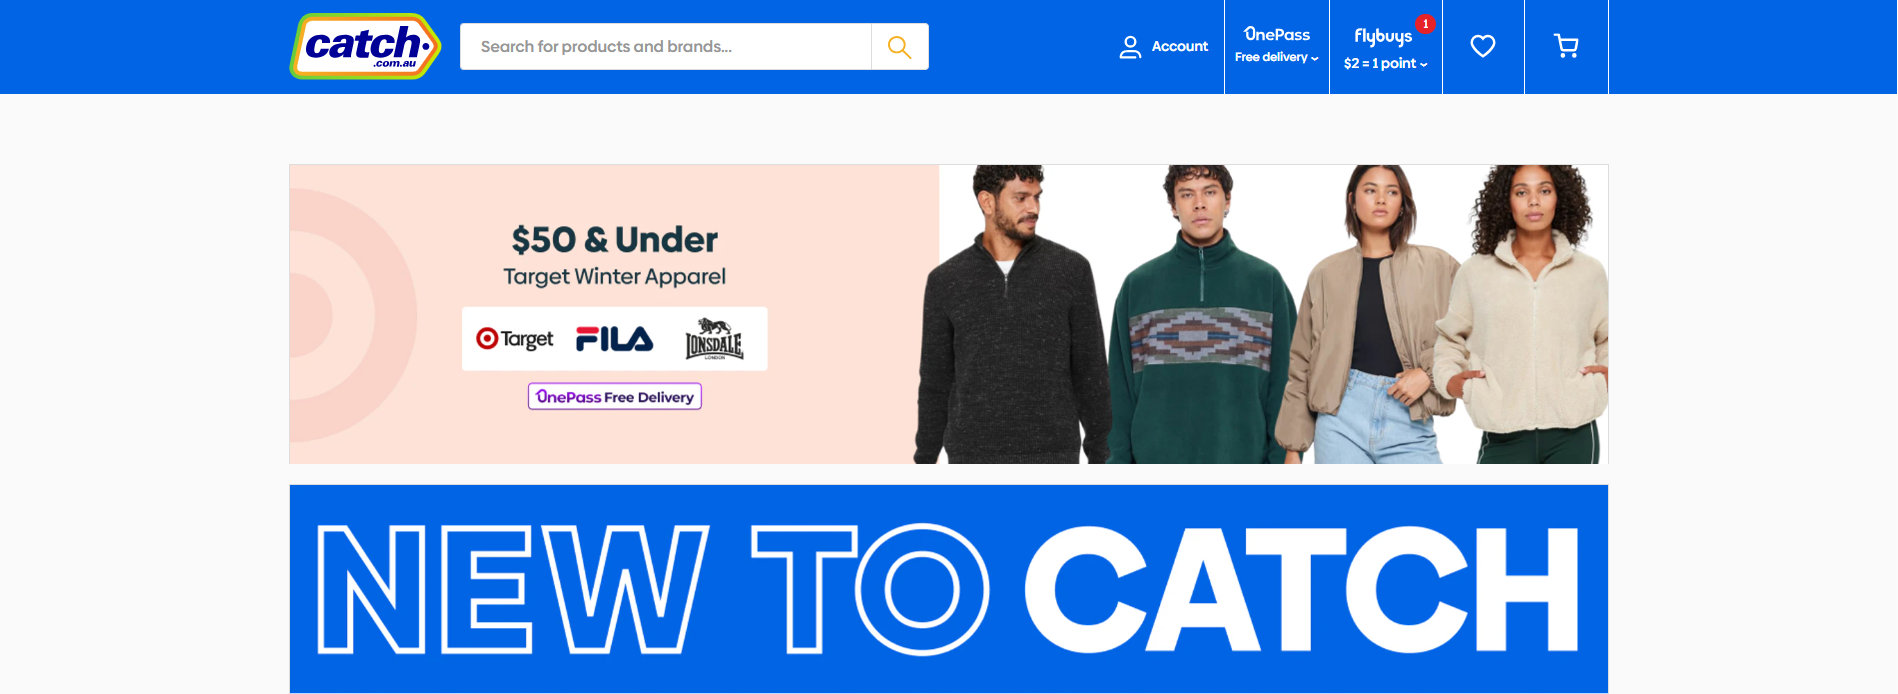Click the Target Winter Apparel text
The image size is (1898, 694).
(615, 277)
